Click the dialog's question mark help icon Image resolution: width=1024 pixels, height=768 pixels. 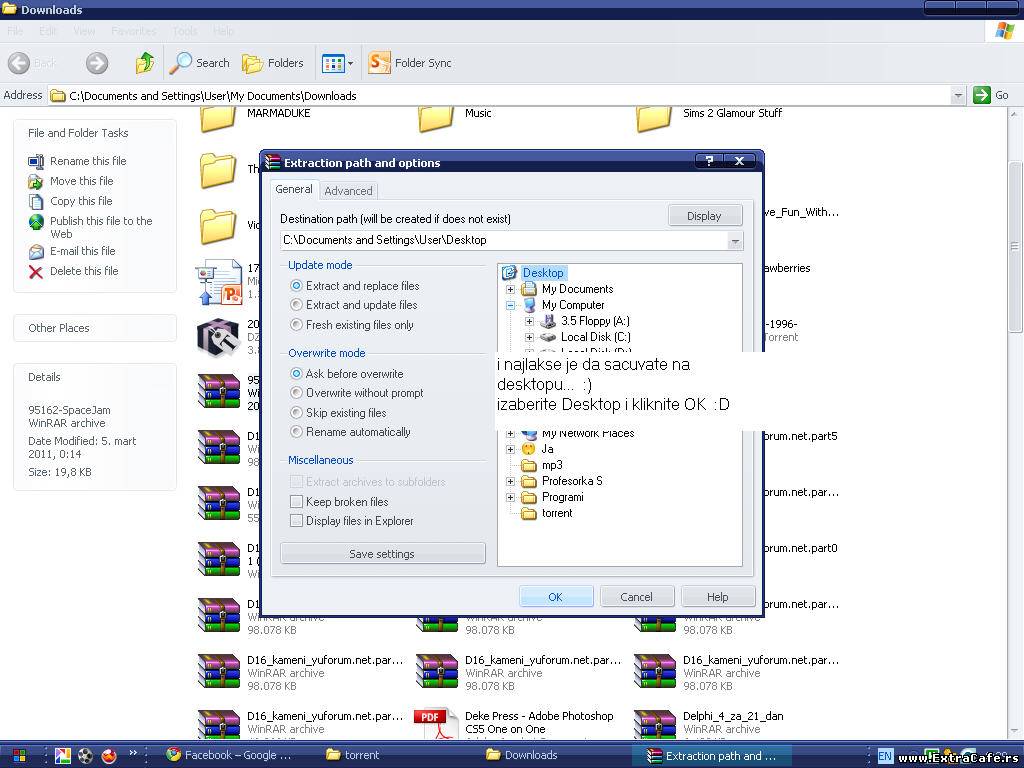coord(709,161)
